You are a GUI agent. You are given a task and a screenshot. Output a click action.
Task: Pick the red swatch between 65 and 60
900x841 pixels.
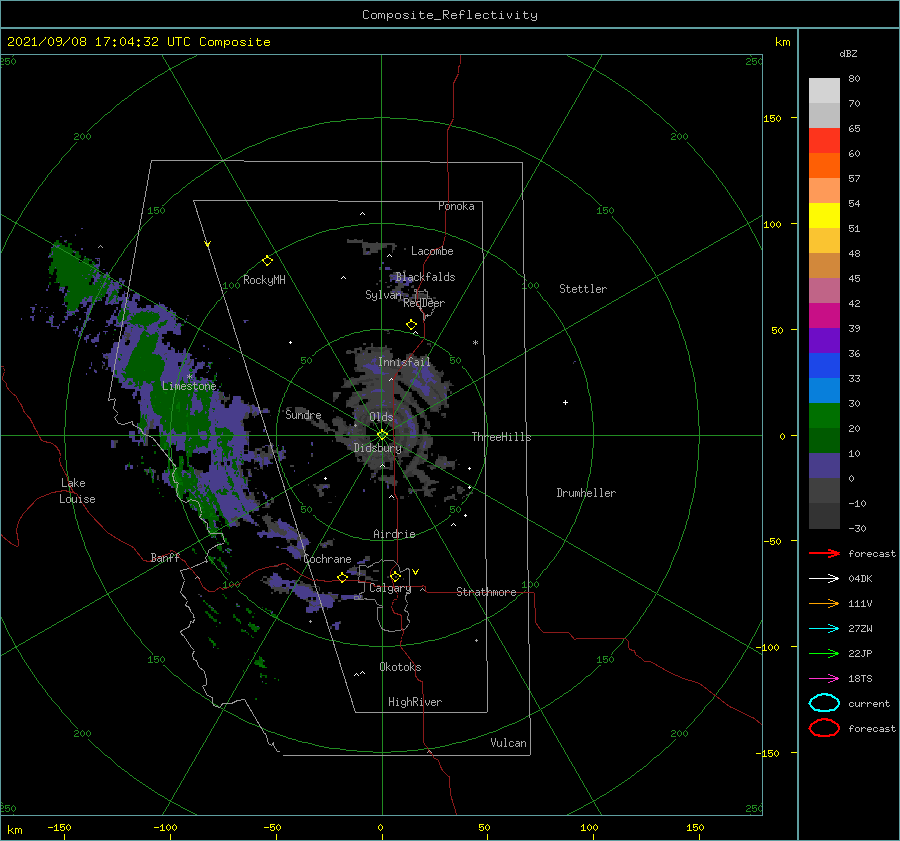pos(824,141)
